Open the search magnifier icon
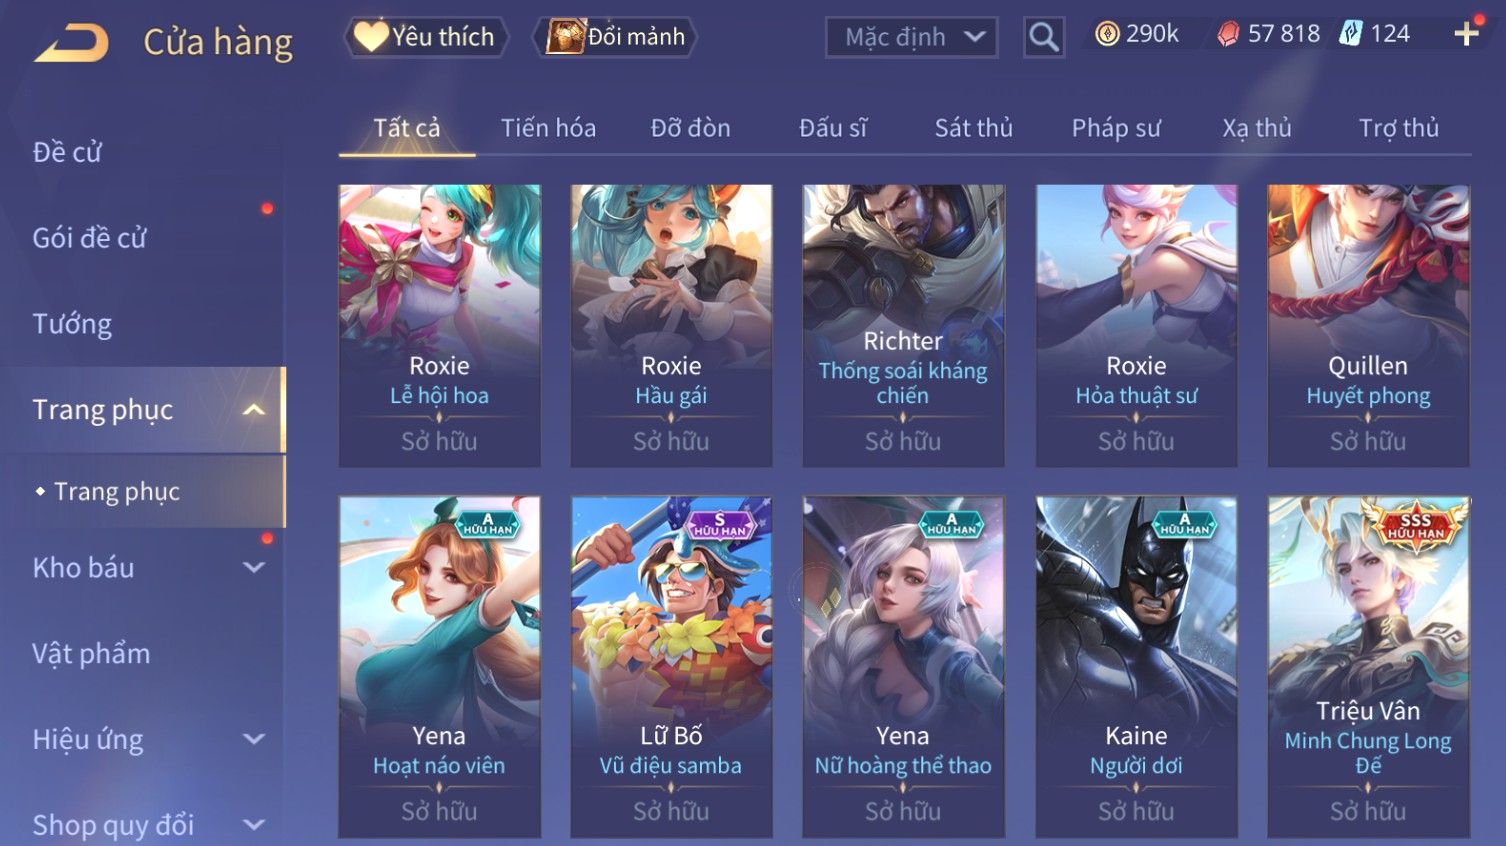Image resolution: width=1506 pixels, height=846 pixels. pyautogui.click(x=1043, y=37)
